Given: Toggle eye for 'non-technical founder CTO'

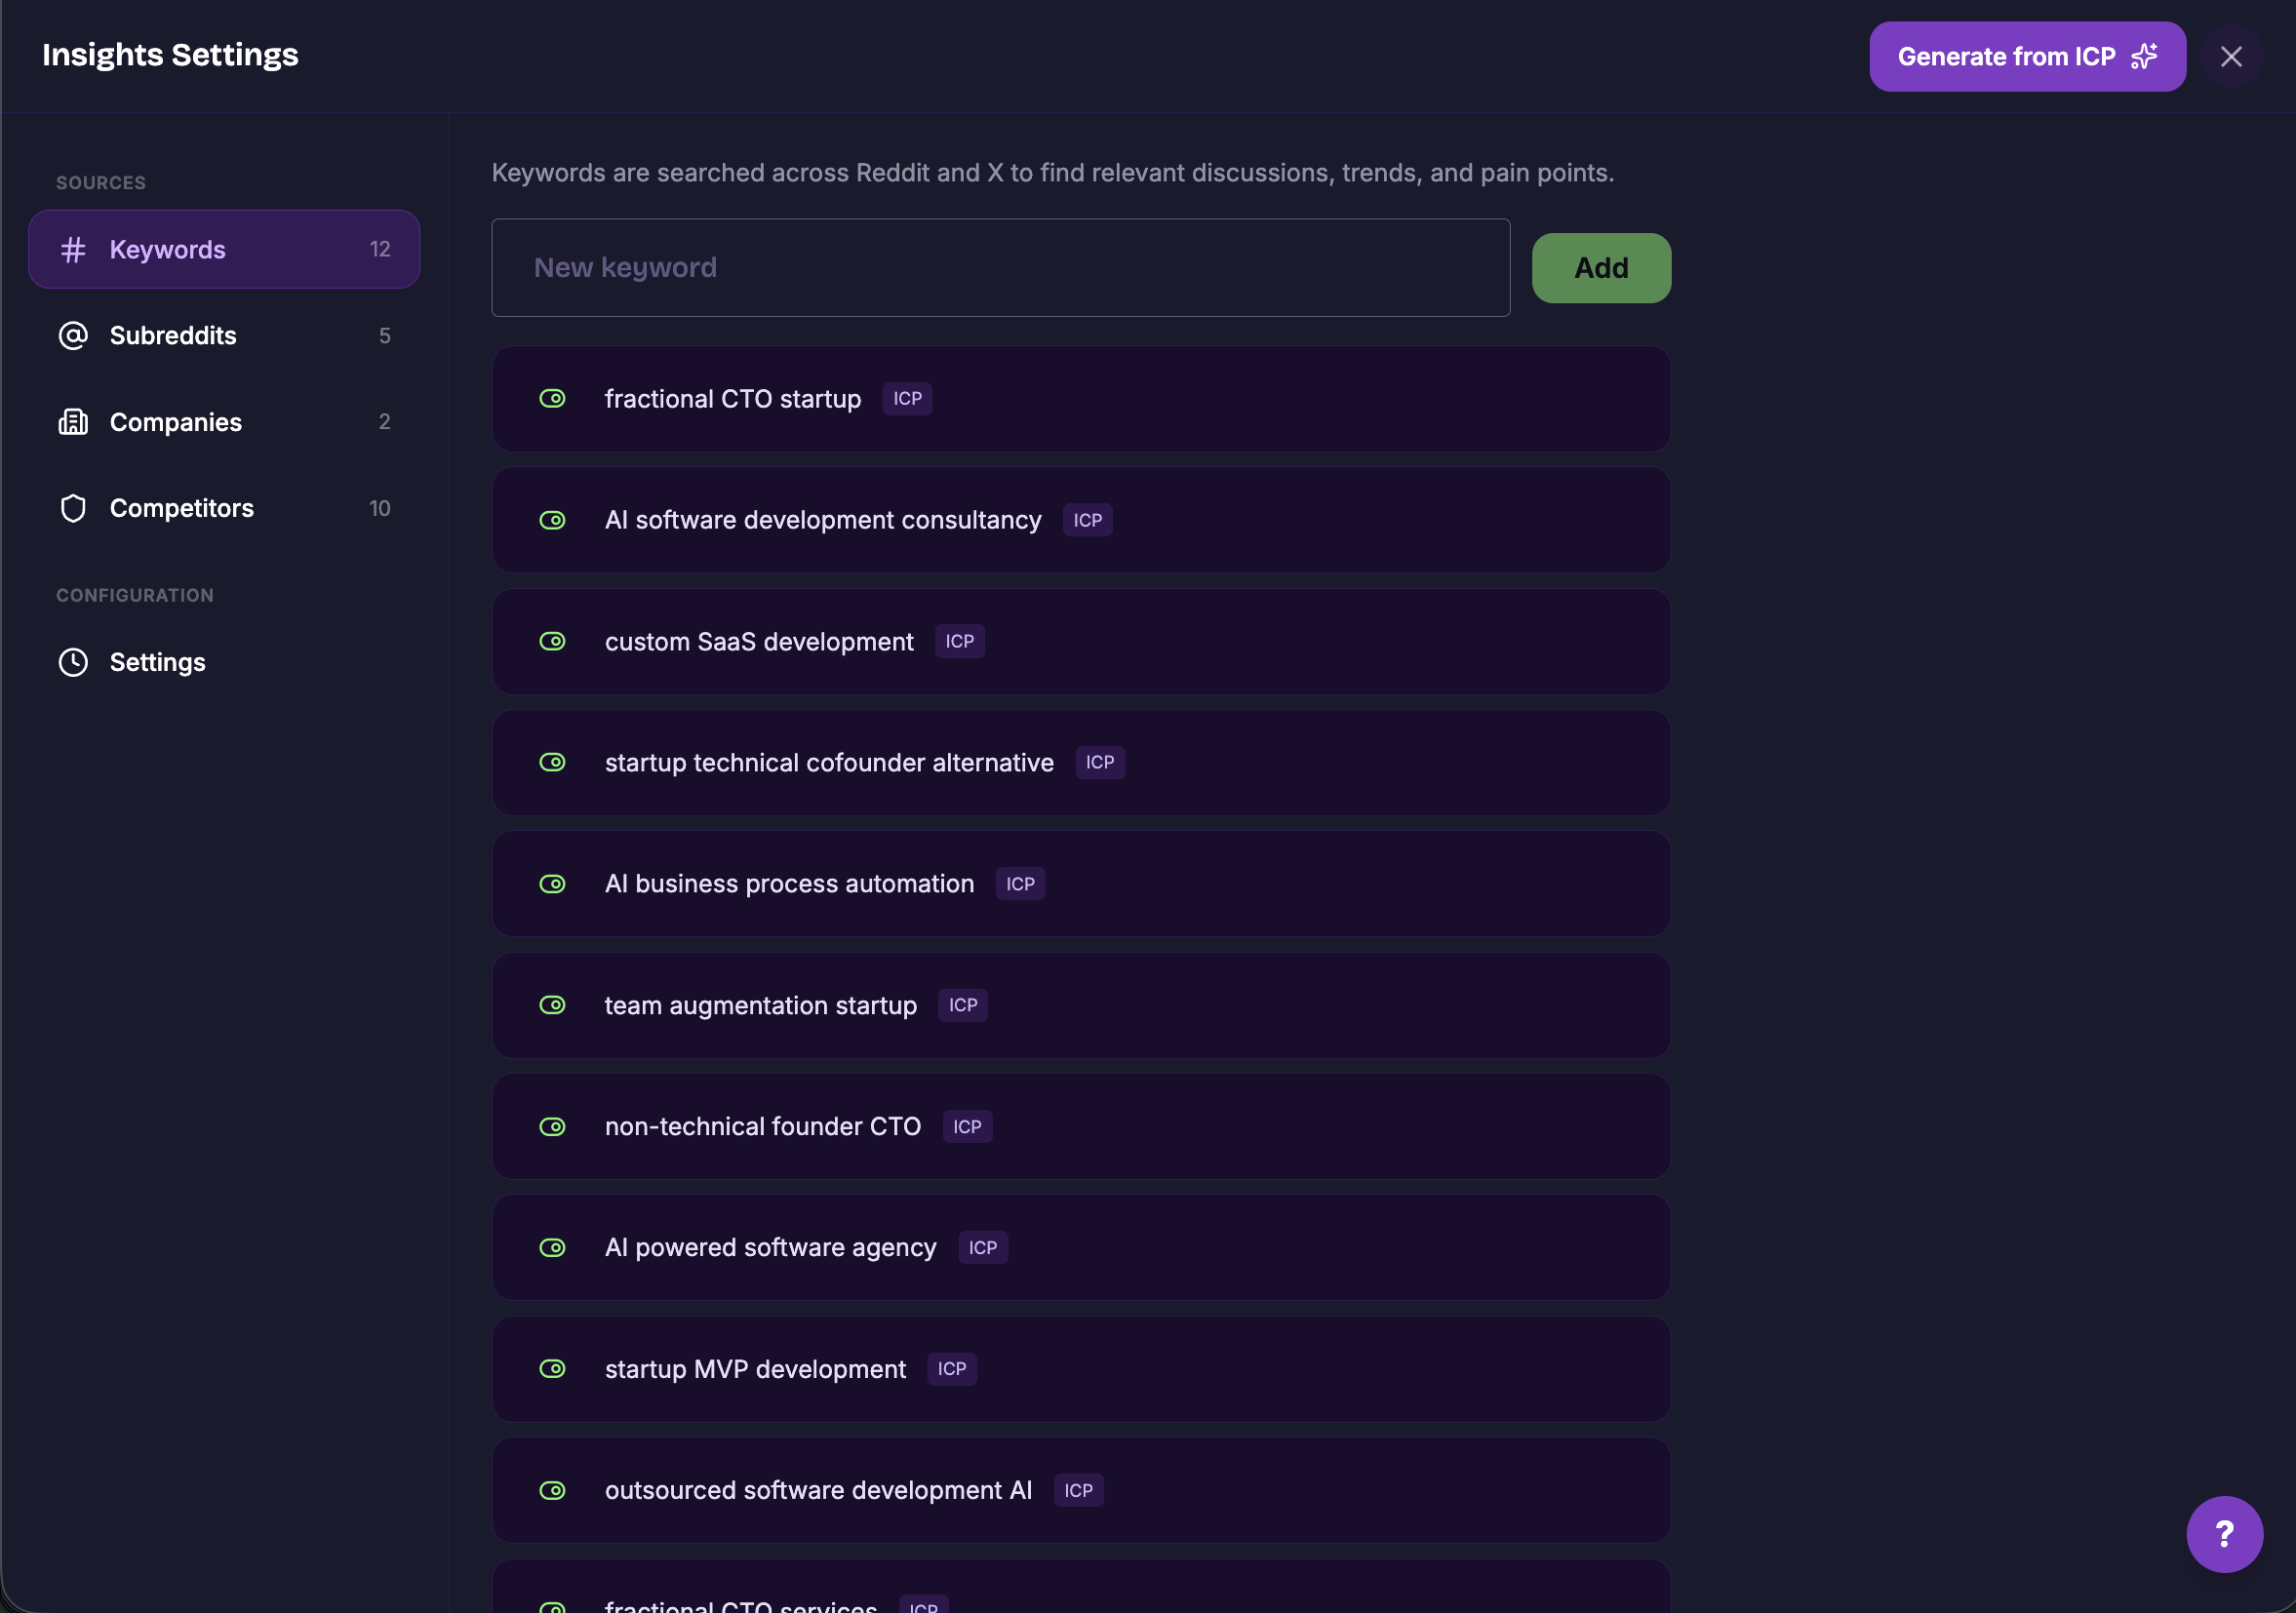Looking at the screenshot, I should (x=552, y=1127).
